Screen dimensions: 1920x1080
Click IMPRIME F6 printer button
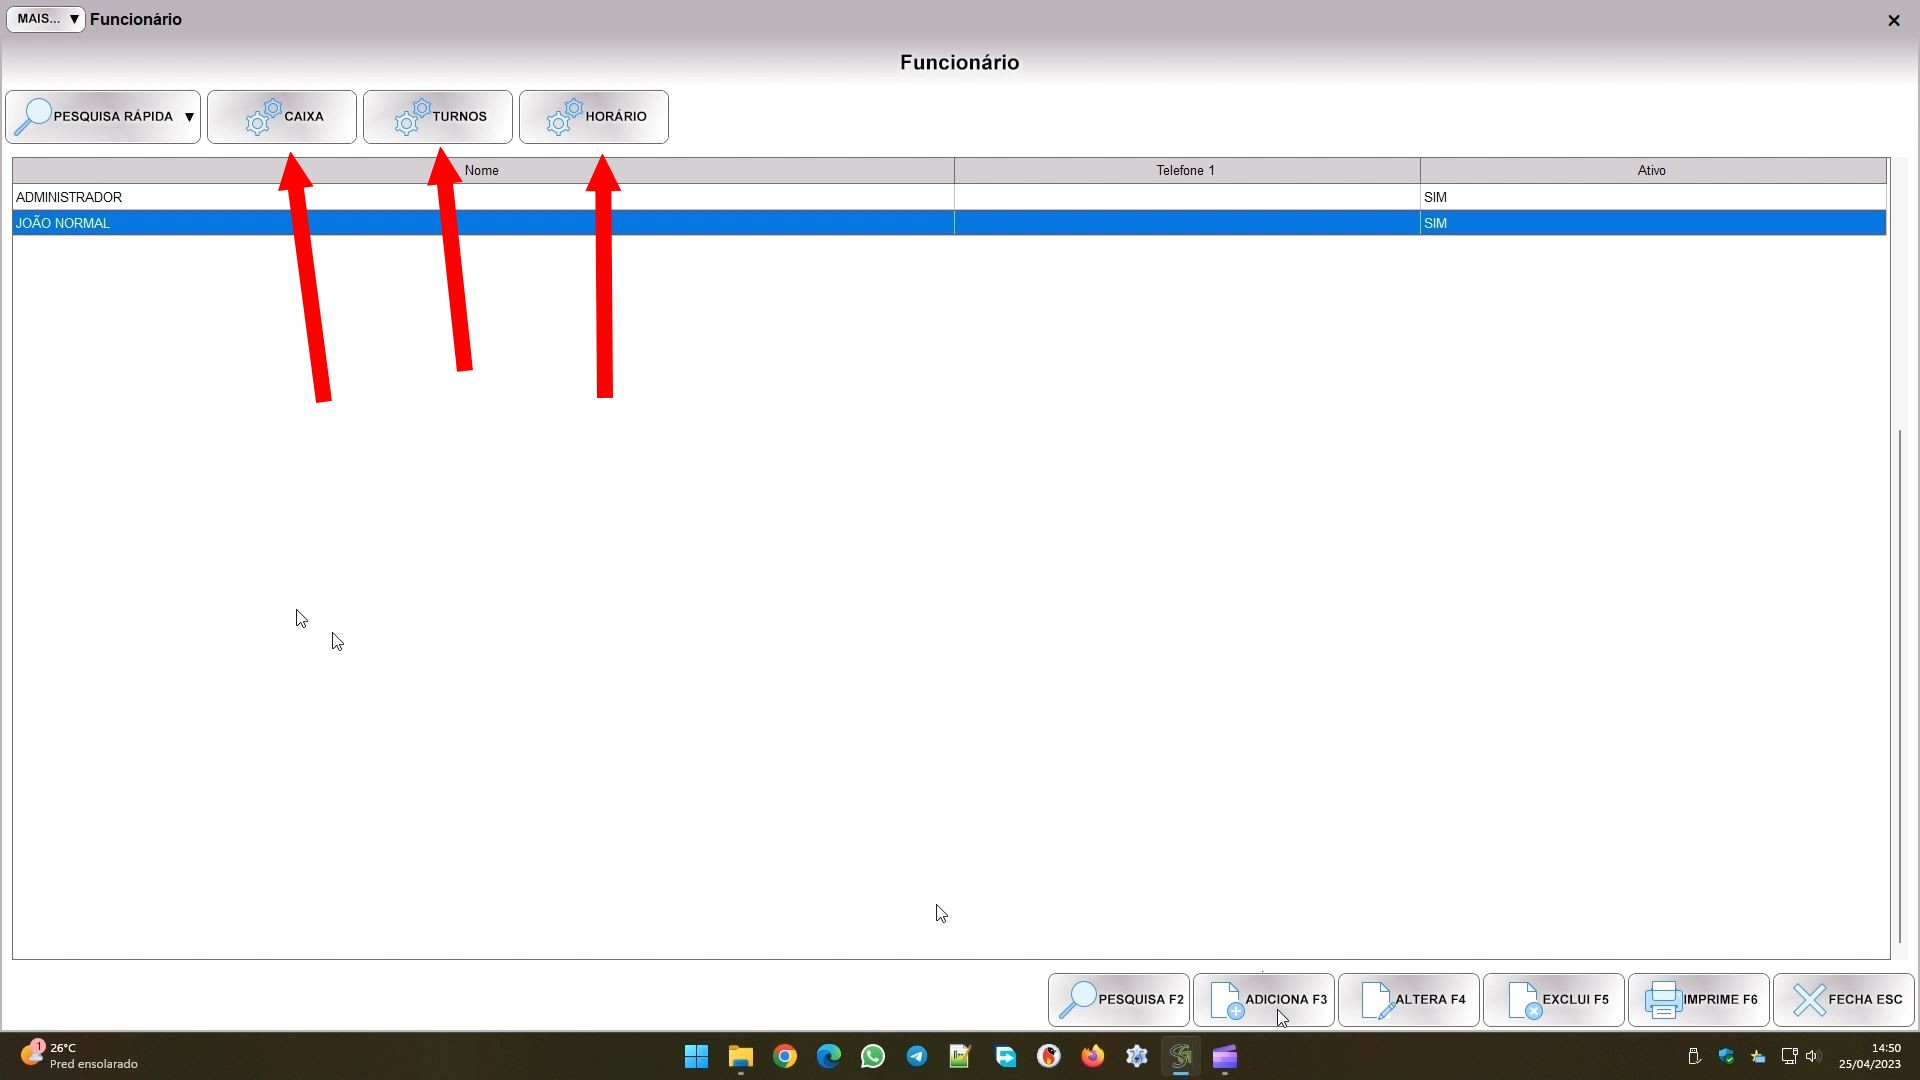(1699, 1000)
